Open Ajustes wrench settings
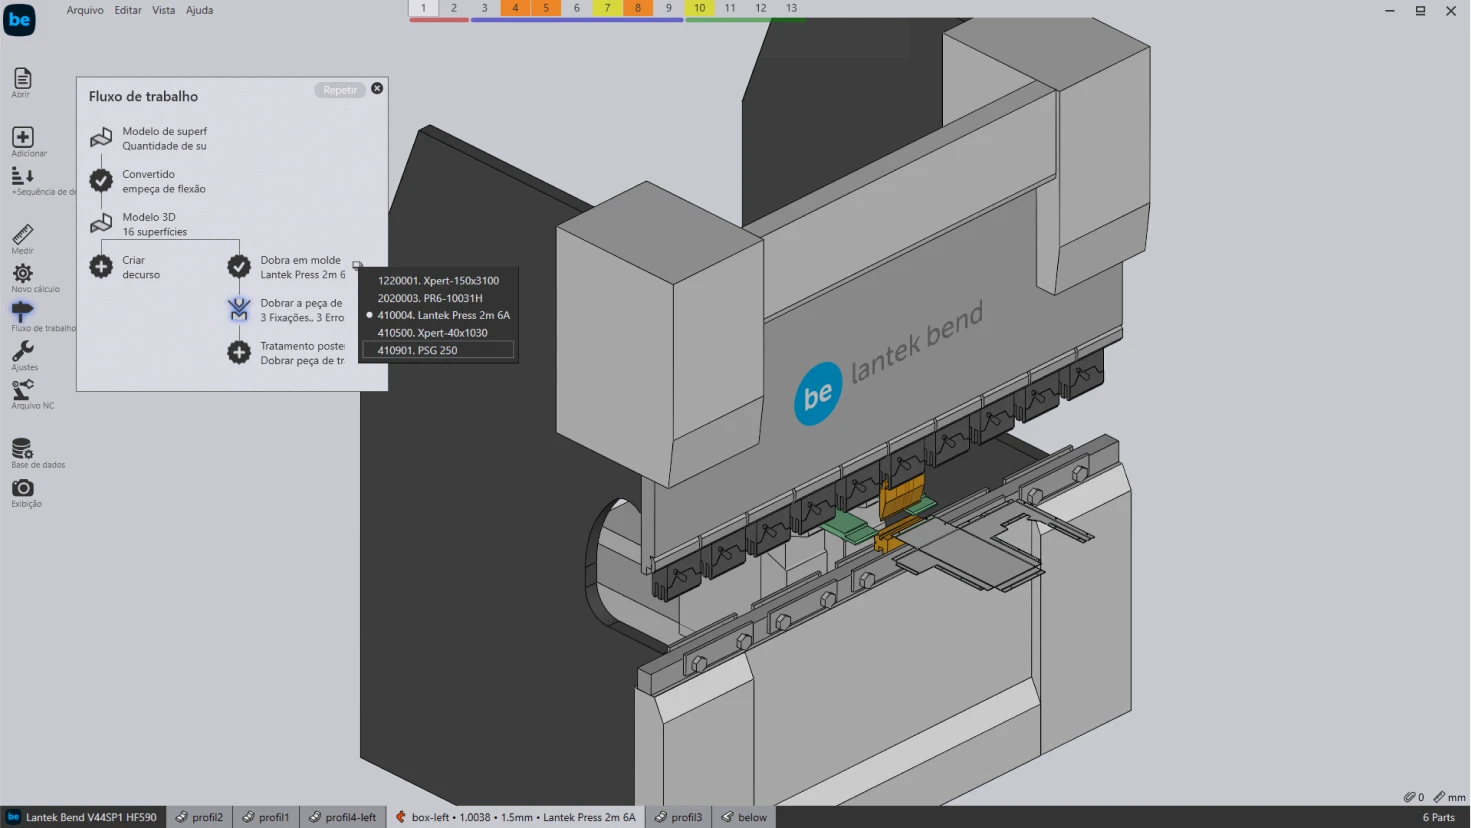Image resolution: width=1471 pixels, height=828 pixels. (x=22, y=350)
